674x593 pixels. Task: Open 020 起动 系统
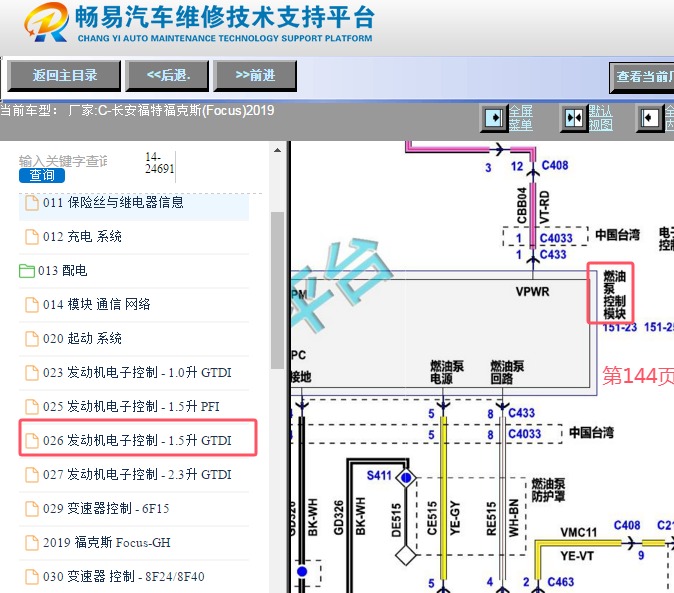point(82,339)
